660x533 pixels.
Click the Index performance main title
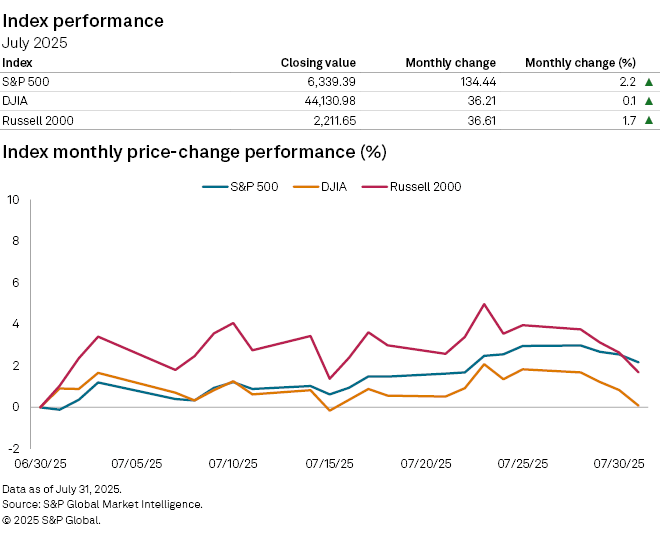click(x=83, y=21)
